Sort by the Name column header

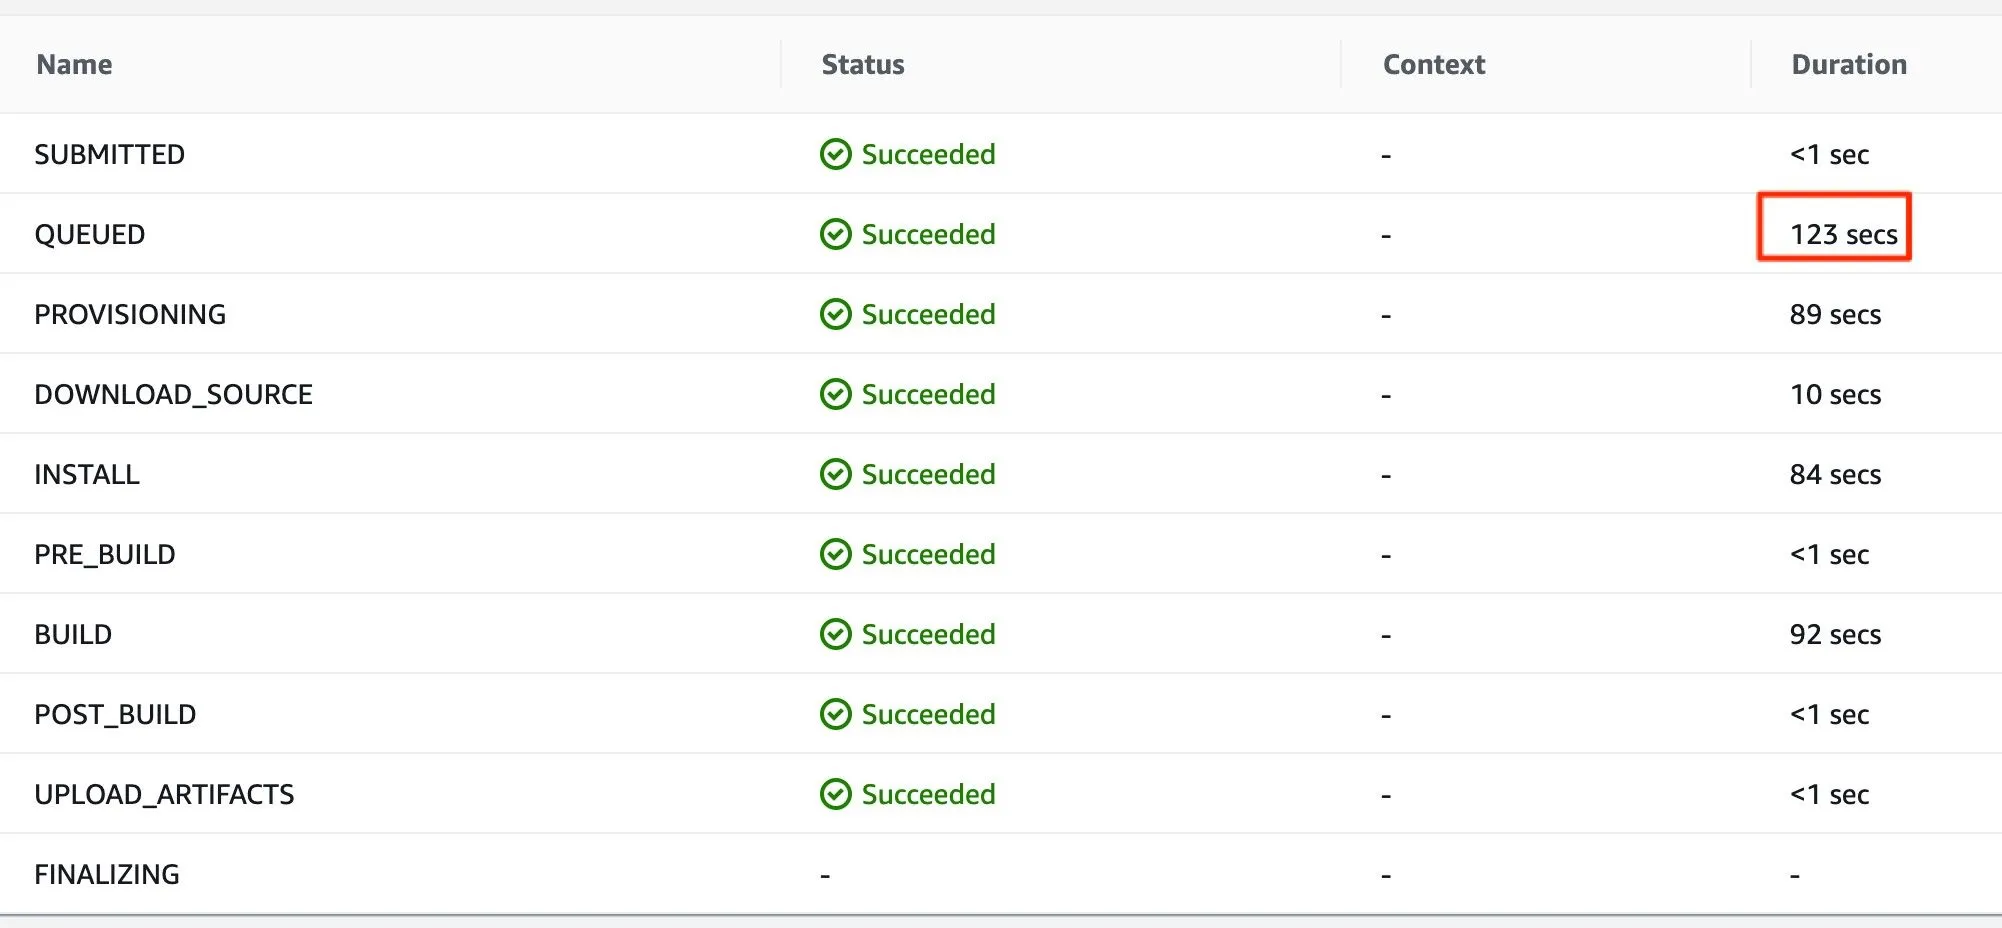coord(74,65)
